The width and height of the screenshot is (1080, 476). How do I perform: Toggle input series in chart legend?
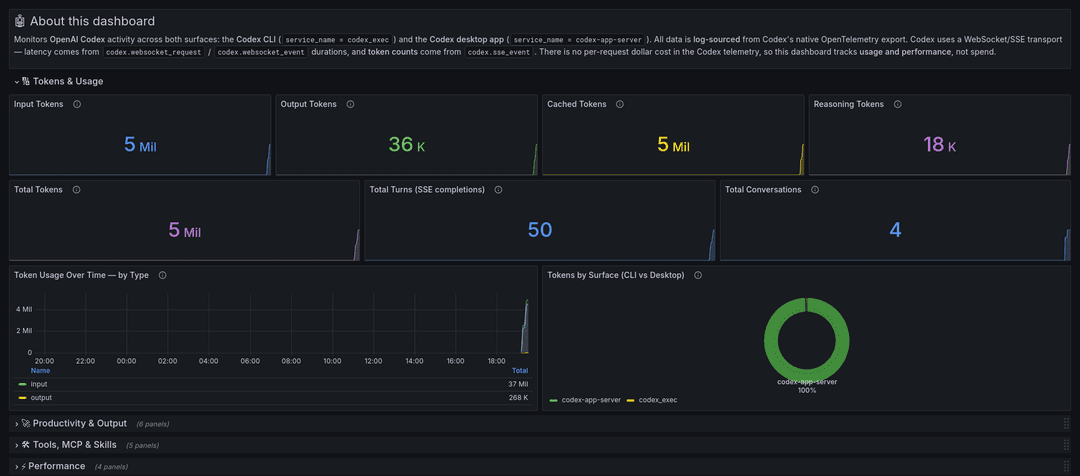(x=39, y=384)
